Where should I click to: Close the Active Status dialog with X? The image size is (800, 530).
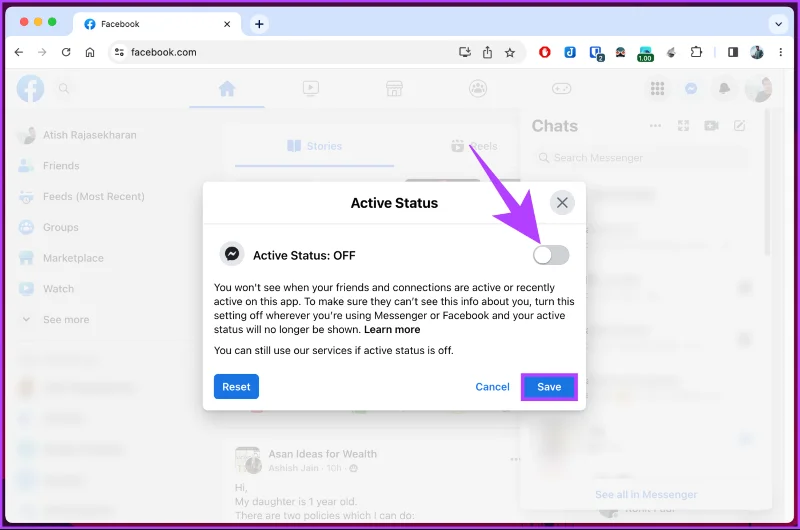click(x=562, y=203)
